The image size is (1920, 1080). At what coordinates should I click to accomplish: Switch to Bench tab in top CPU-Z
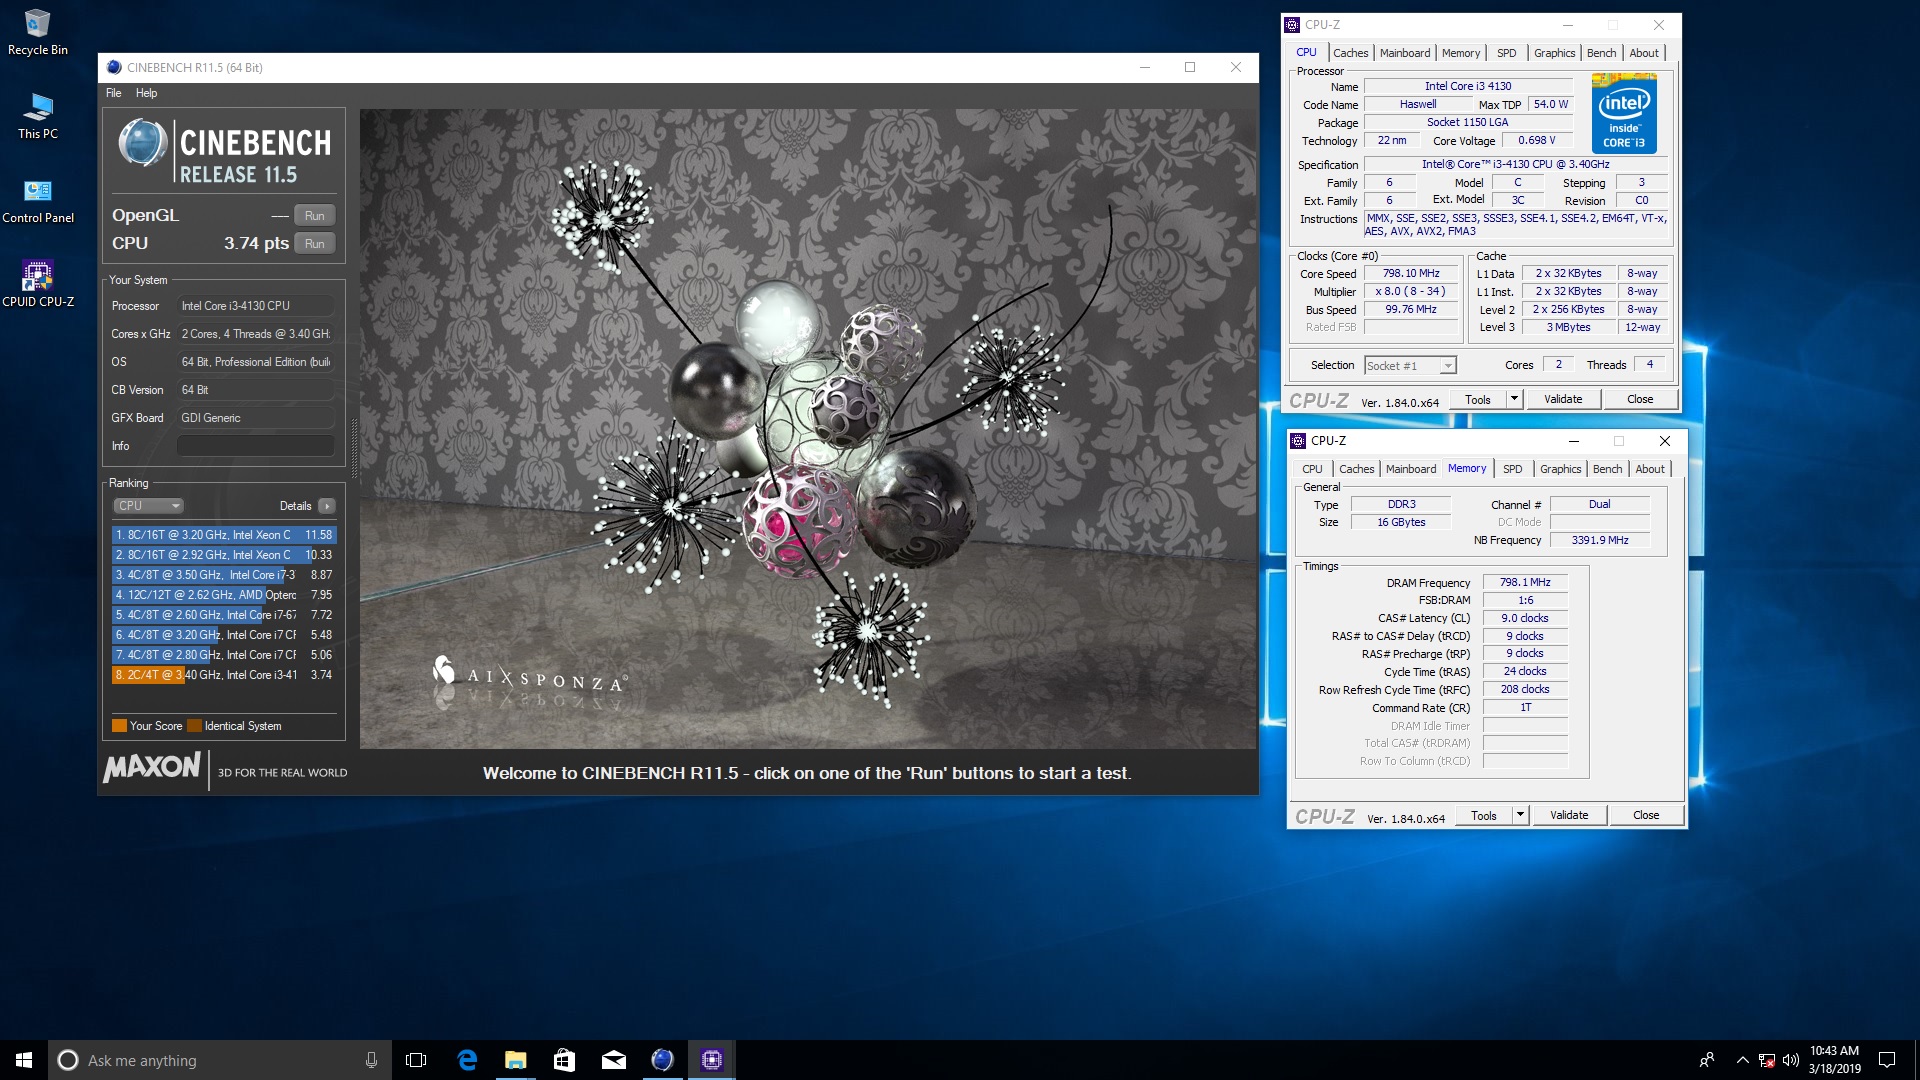click(1601, 53)
